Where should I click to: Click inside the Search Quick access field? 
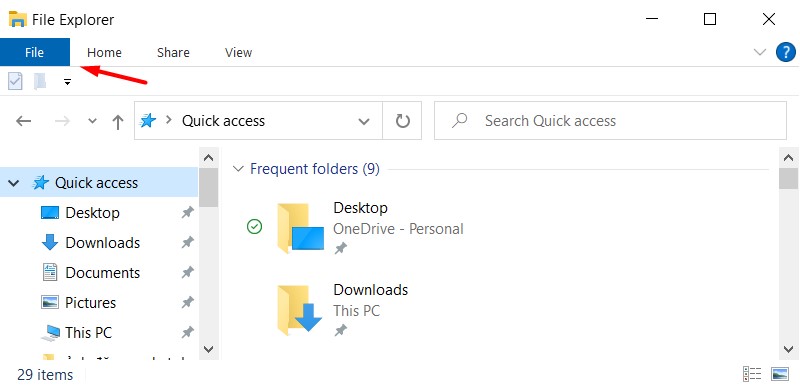[610, 120]
